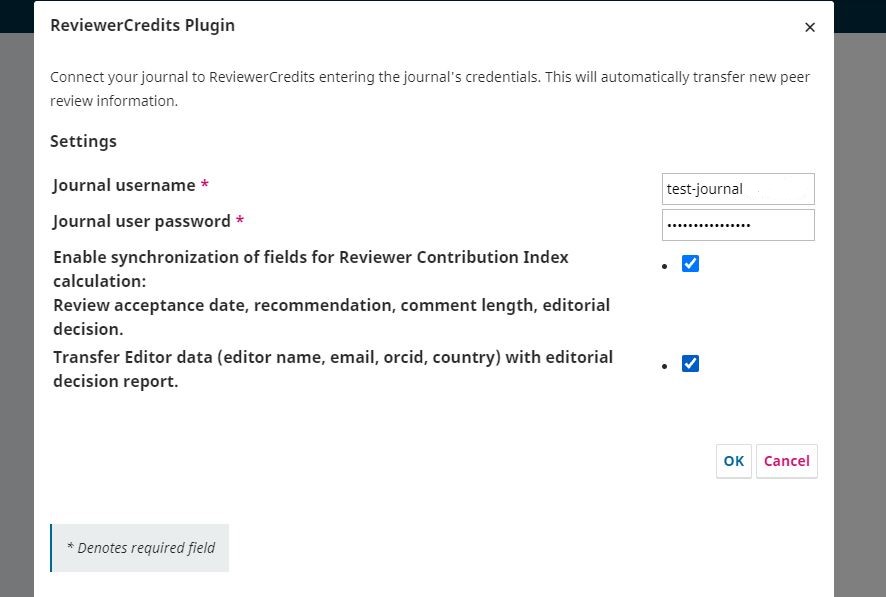This screenshot has height=597, width=886.
Task: Click the "Journal username" label
Action: pyautogui.click(x=124, y=186)
